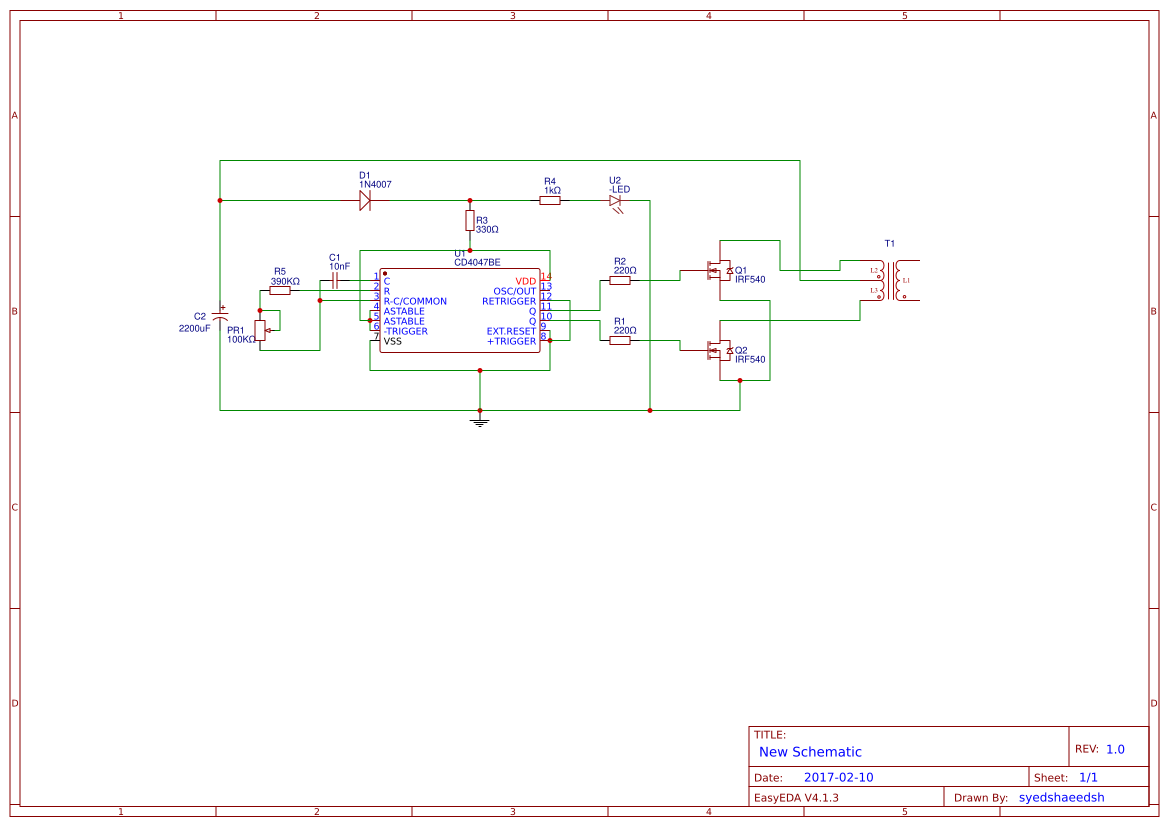This screenshot has height=827, width=1169.
Task: Select the T1 transformer symbol
Action: click(x=890, y=280)
